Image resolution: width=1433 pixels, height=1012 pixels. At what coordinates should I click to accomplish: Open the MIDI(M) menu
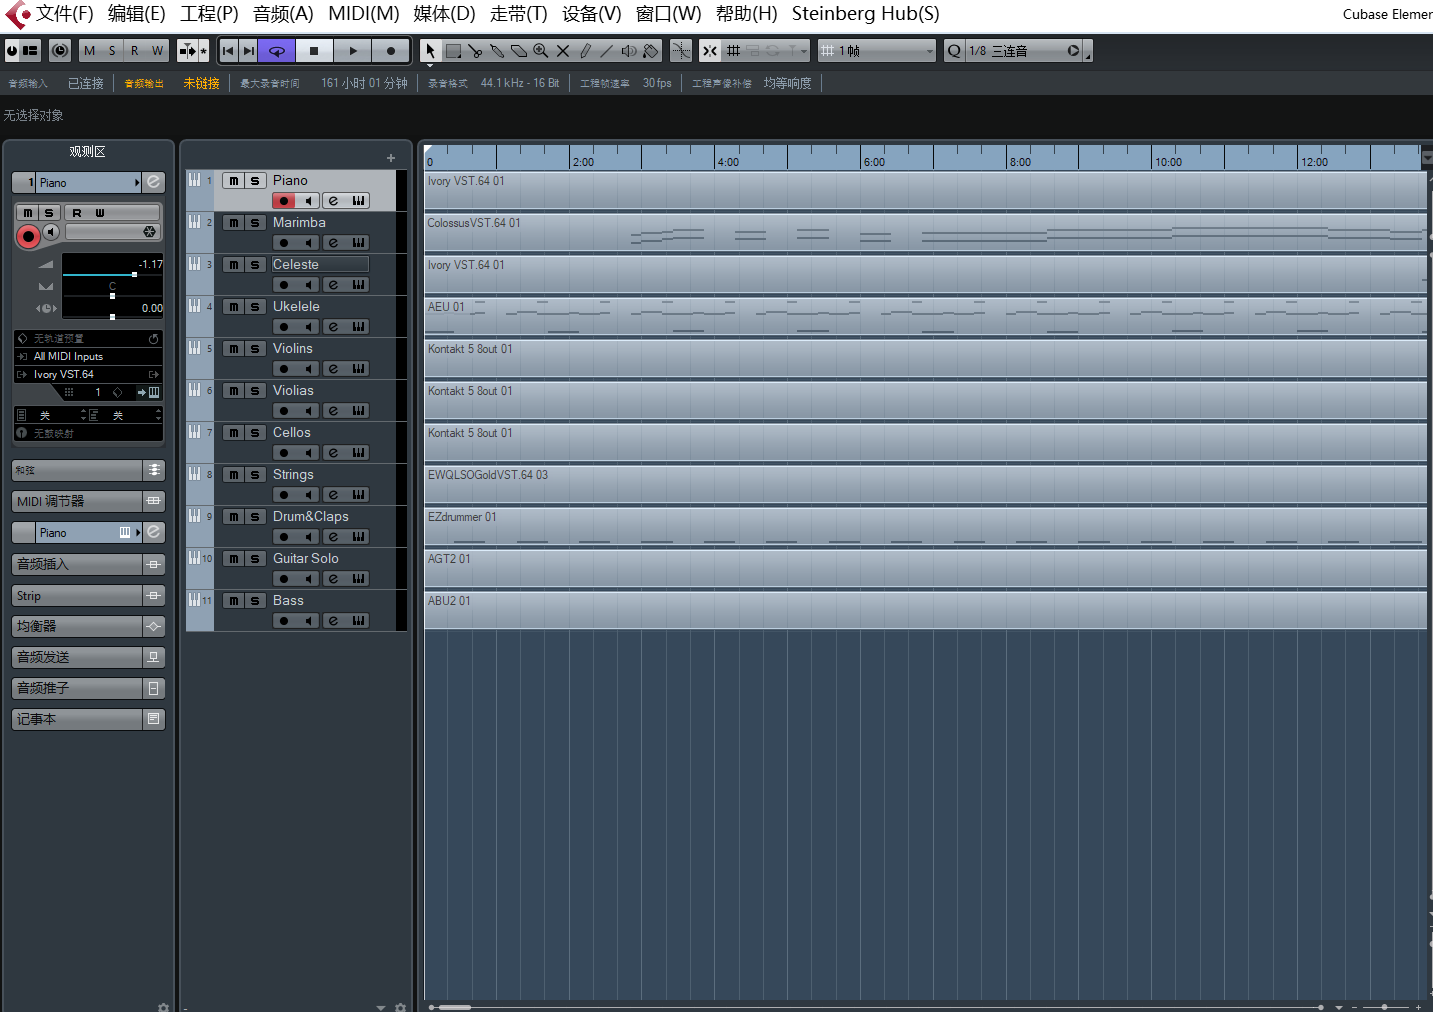(x=364, y=14)
